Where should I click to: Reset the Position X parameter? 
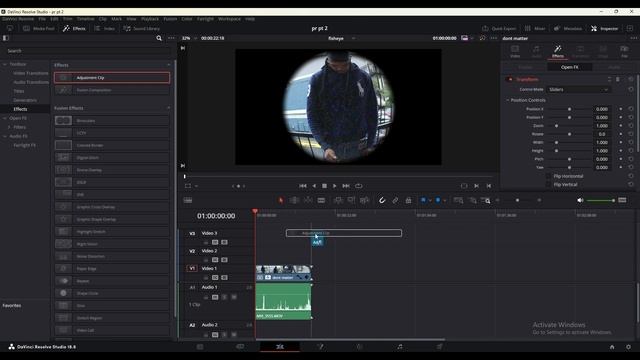tap(631, 109)
